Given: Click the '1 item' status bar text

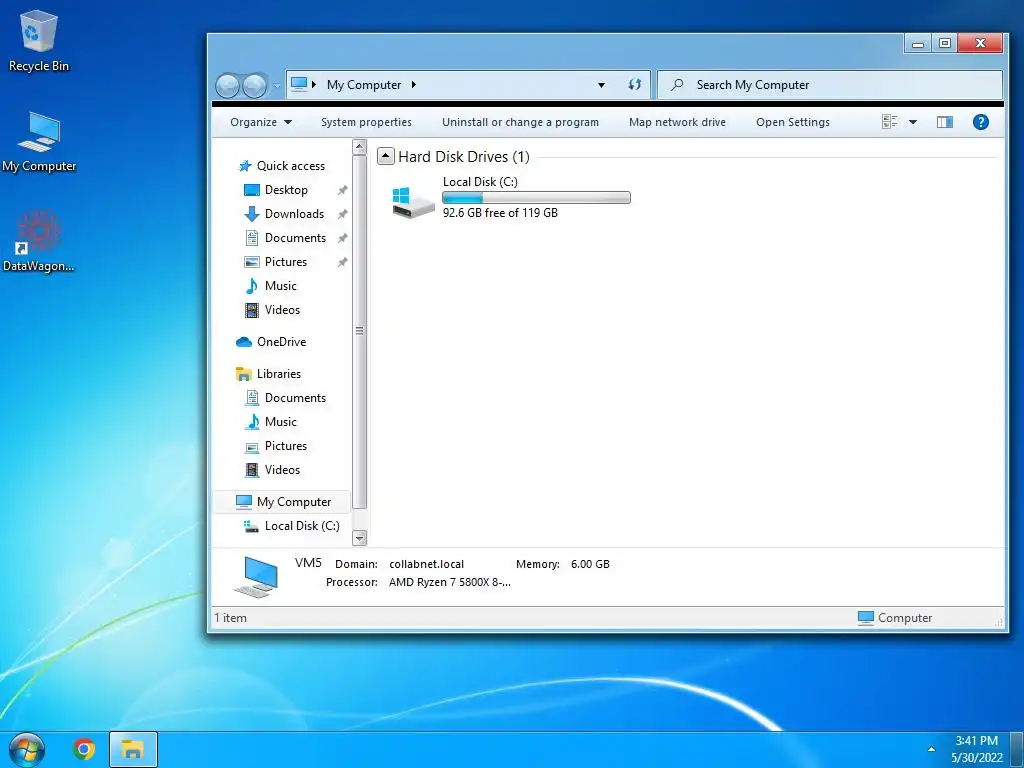Looking at the screenshot, I should click(x=231, y=618).
